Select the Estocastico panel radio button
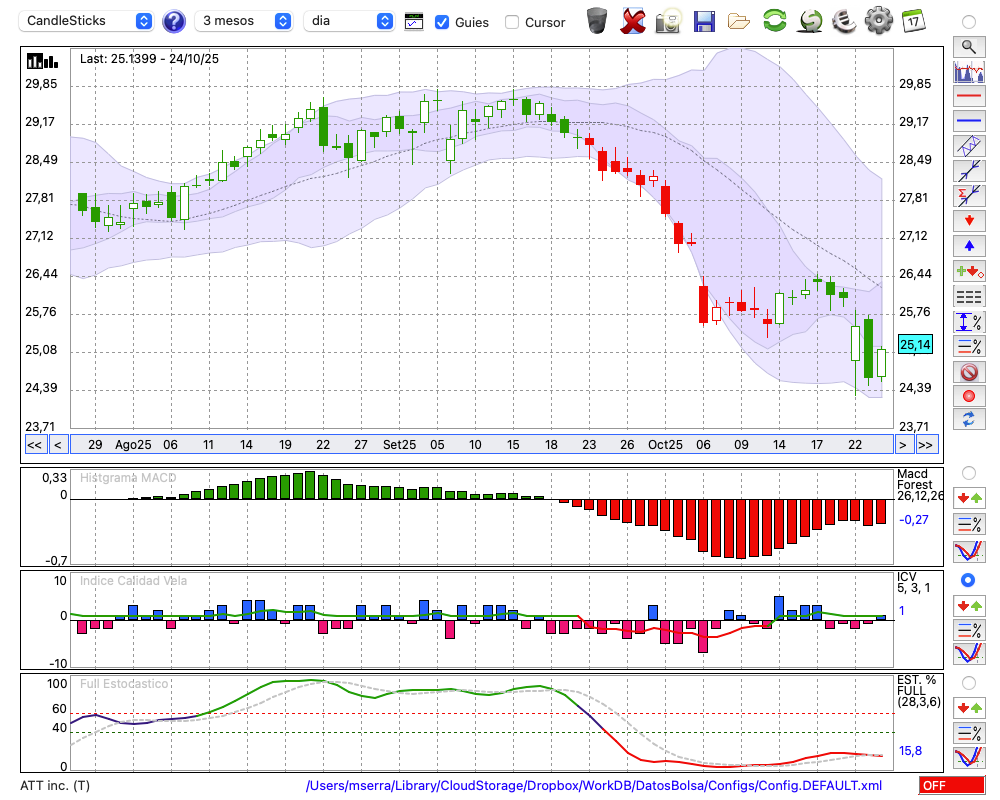This screenshot has width=1000, height=800. [x=969, y=683]
